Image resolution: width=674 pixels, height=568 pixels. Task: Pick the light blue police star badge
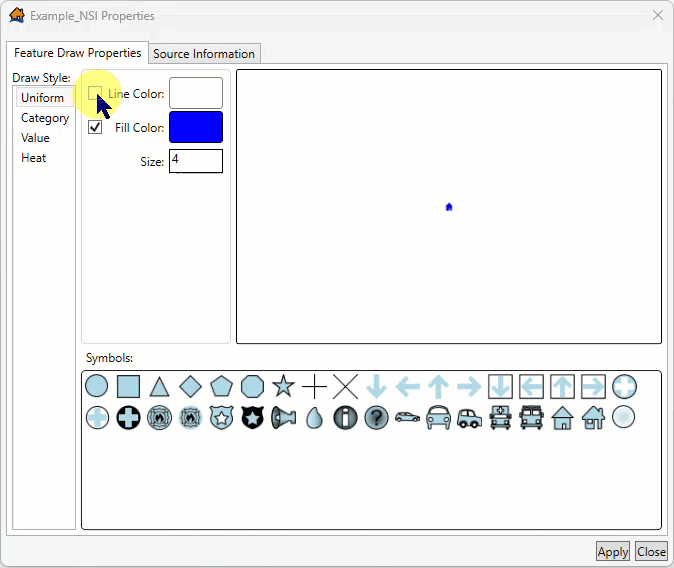coord(221,418)
